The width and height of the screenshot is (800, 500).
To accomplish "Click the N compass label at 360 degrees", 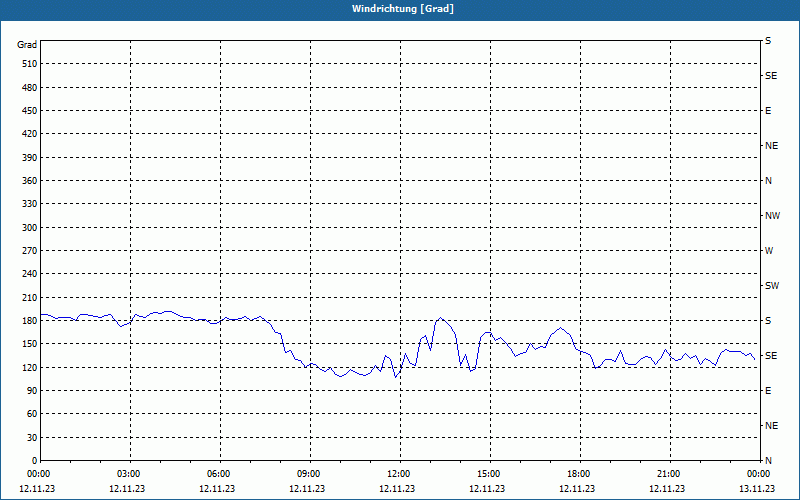I will 768,181.
